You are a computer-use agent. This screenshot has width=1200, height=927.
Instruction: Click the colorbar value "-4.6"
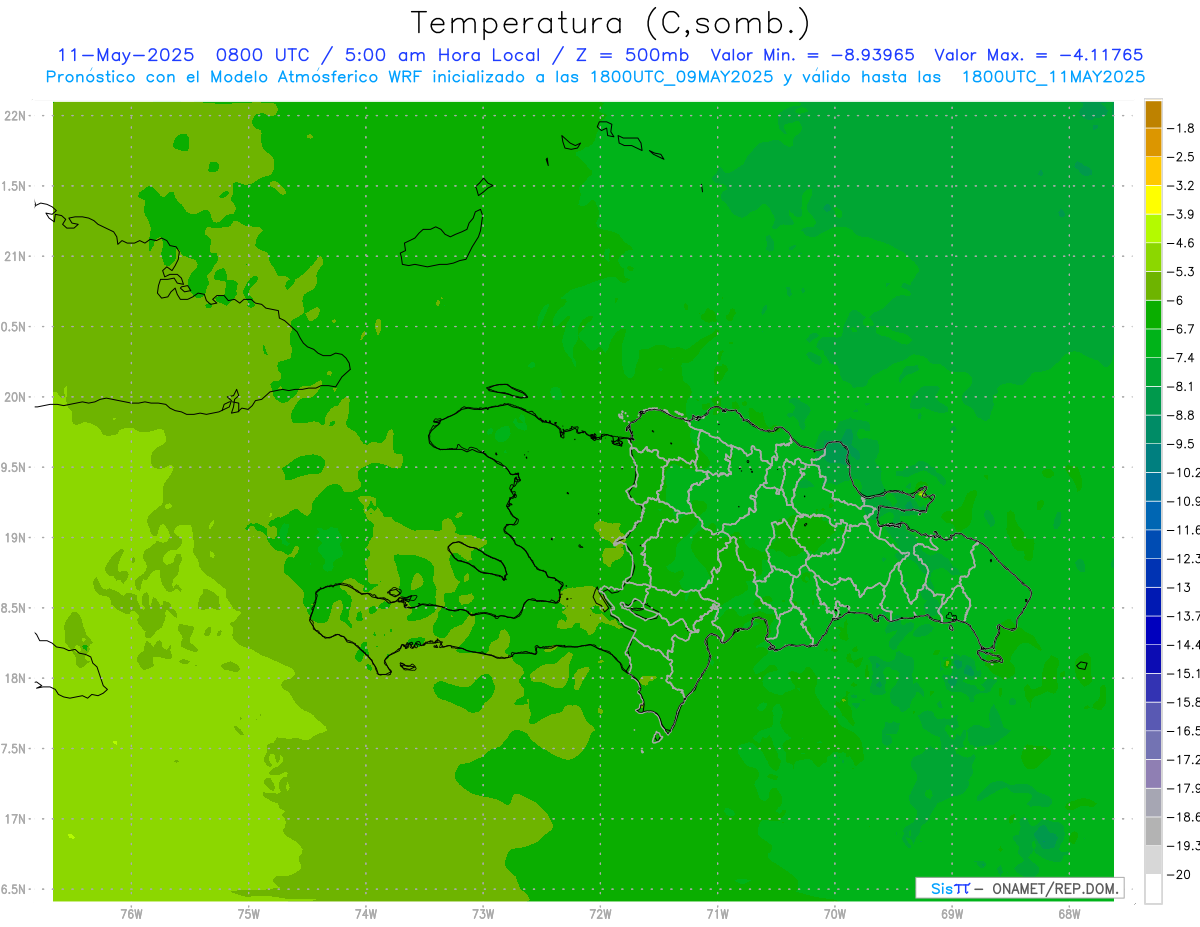1181,243
